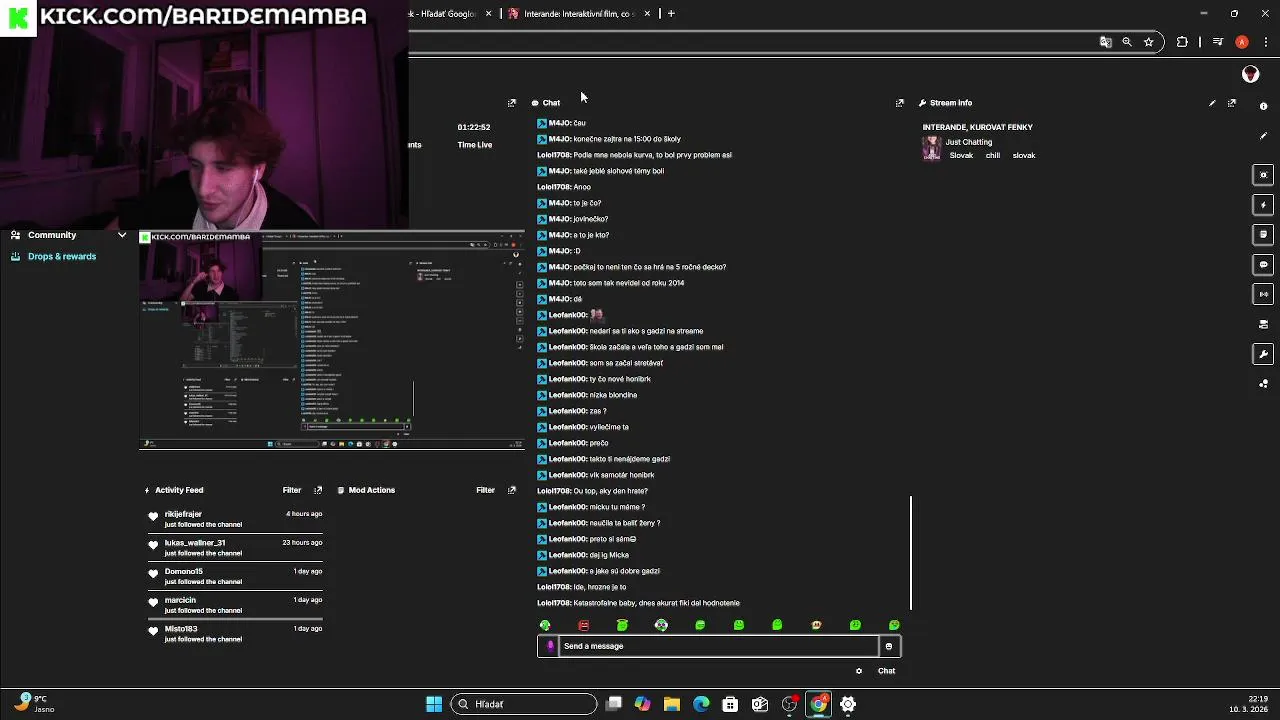
Task: Click the brown monkey-face emote
Action: (x=816, y=625)
